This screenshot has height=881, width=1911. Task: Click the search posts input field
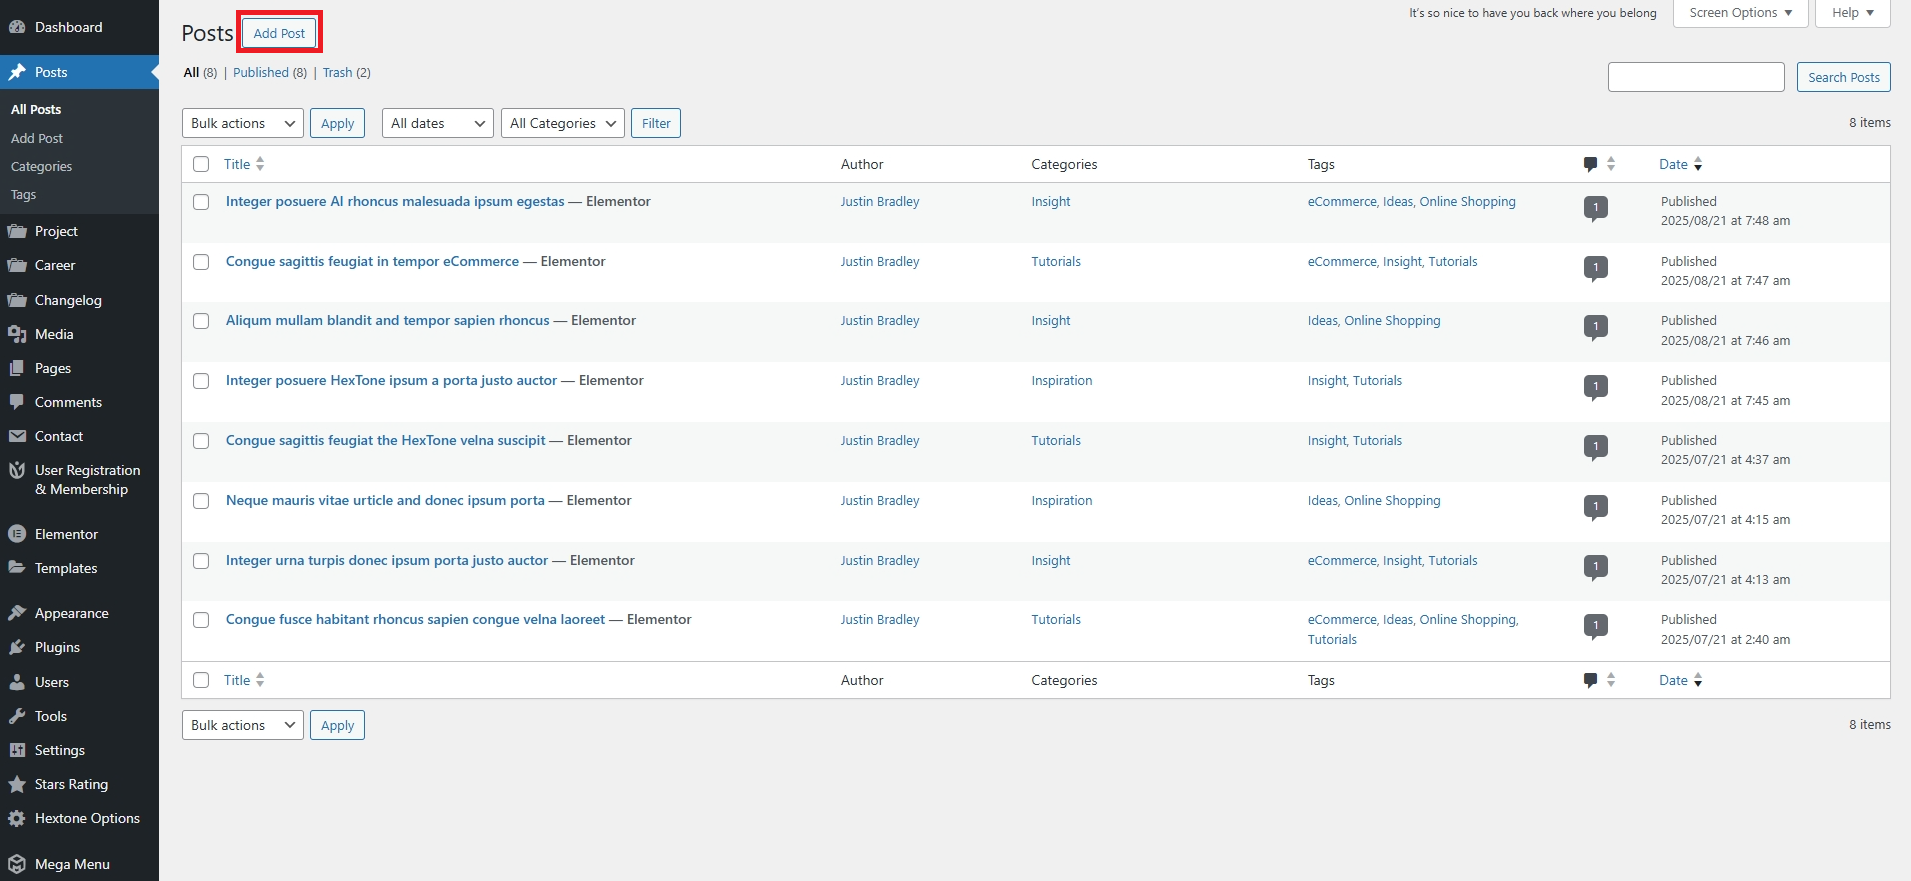coord(1695,77)
